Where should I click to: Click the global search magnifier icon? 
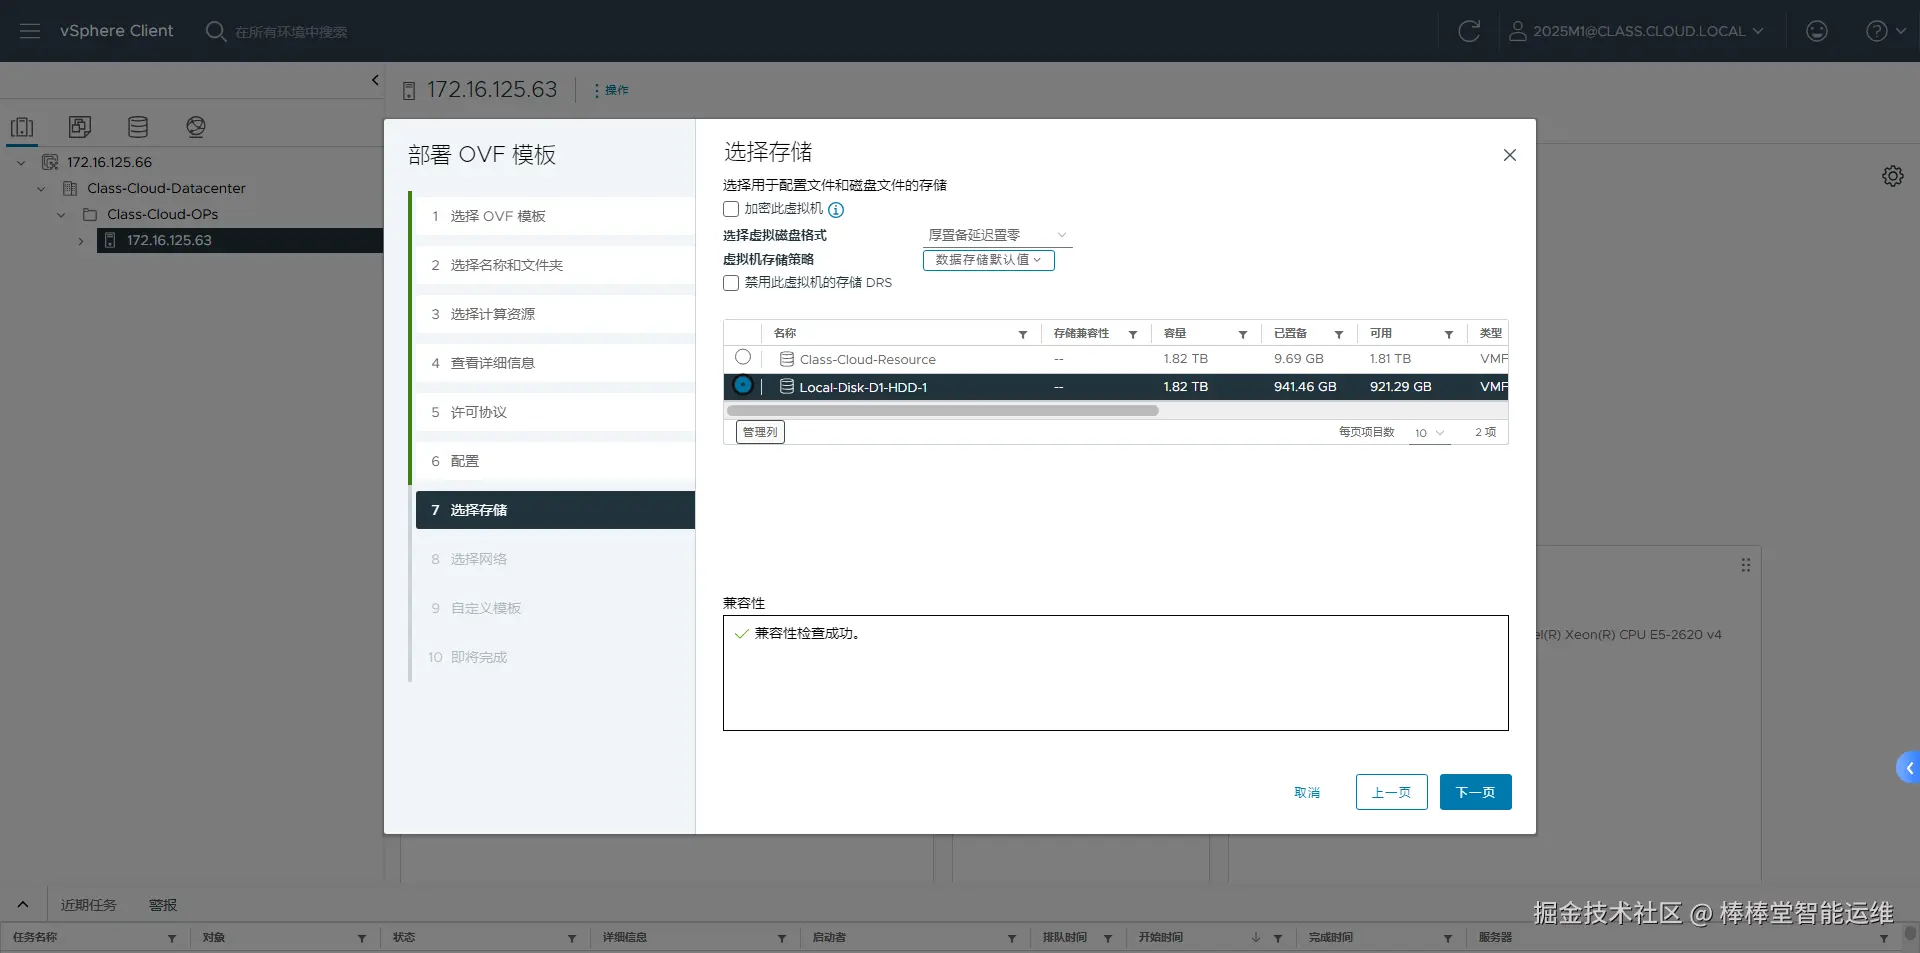tap(215, 31)
